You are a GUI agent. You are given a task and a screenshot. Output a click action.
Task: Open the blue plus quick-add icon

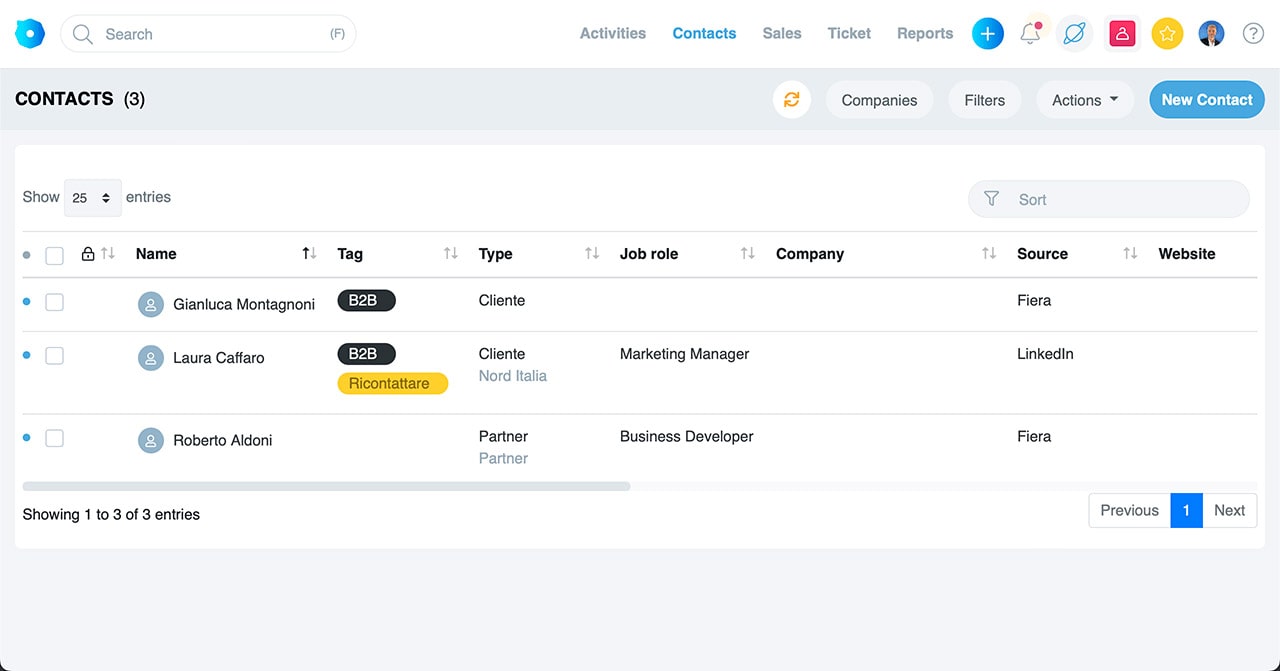tap(987, 33)
